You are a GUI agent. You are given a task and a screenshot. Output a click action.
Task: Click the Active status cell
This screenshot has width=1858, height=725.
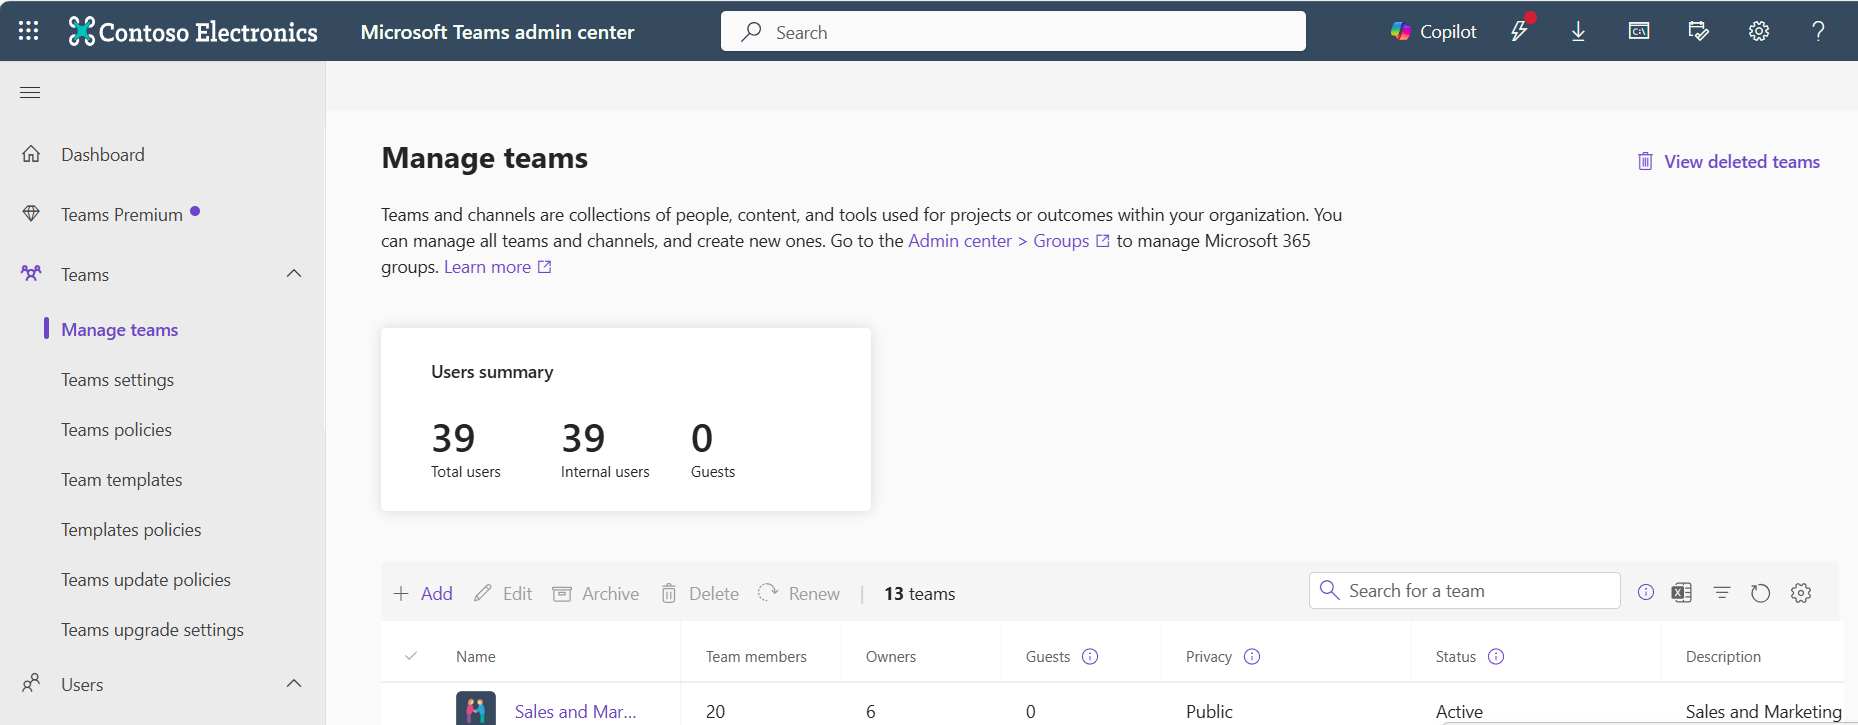click(x=1459, y=711)
